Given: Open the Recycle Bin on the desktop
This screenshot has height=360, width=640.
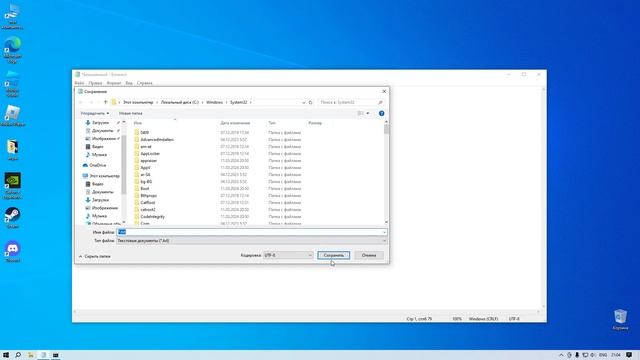Looking at the screenshot, I should 620,319.
